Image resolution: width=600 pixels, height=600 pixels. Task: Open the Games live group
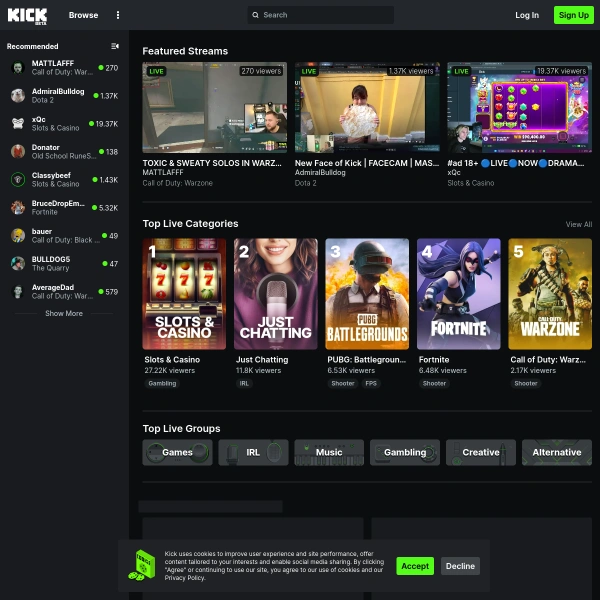point(177,452)
